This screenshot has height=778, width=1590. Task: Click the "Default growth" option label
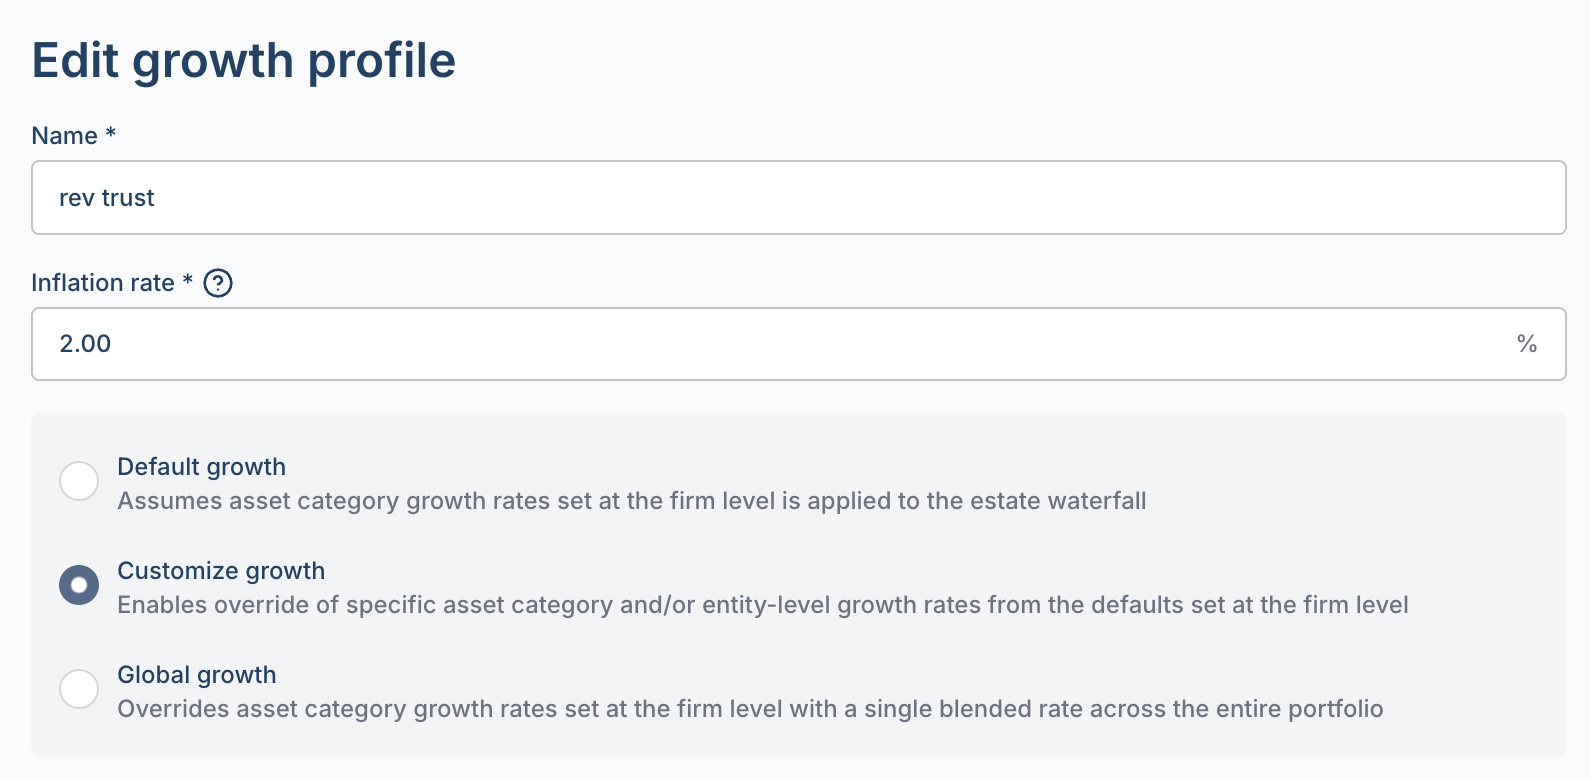click(x=201, y=467)
